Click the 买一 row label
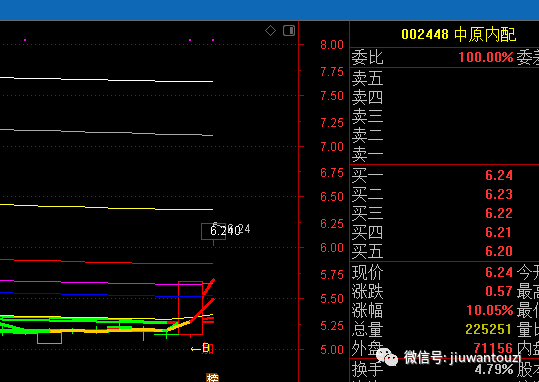 click(367, 175)
